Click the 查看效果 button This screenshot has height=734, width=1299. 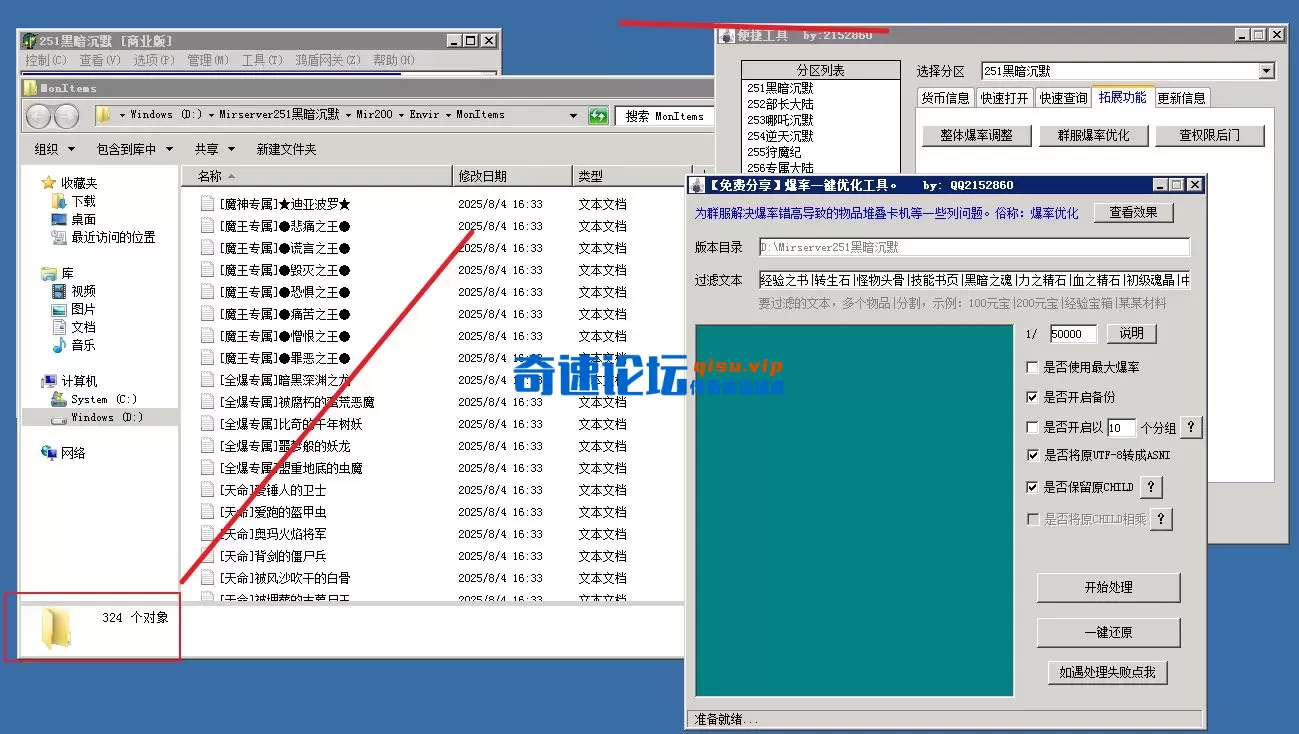coord(1133,212)
